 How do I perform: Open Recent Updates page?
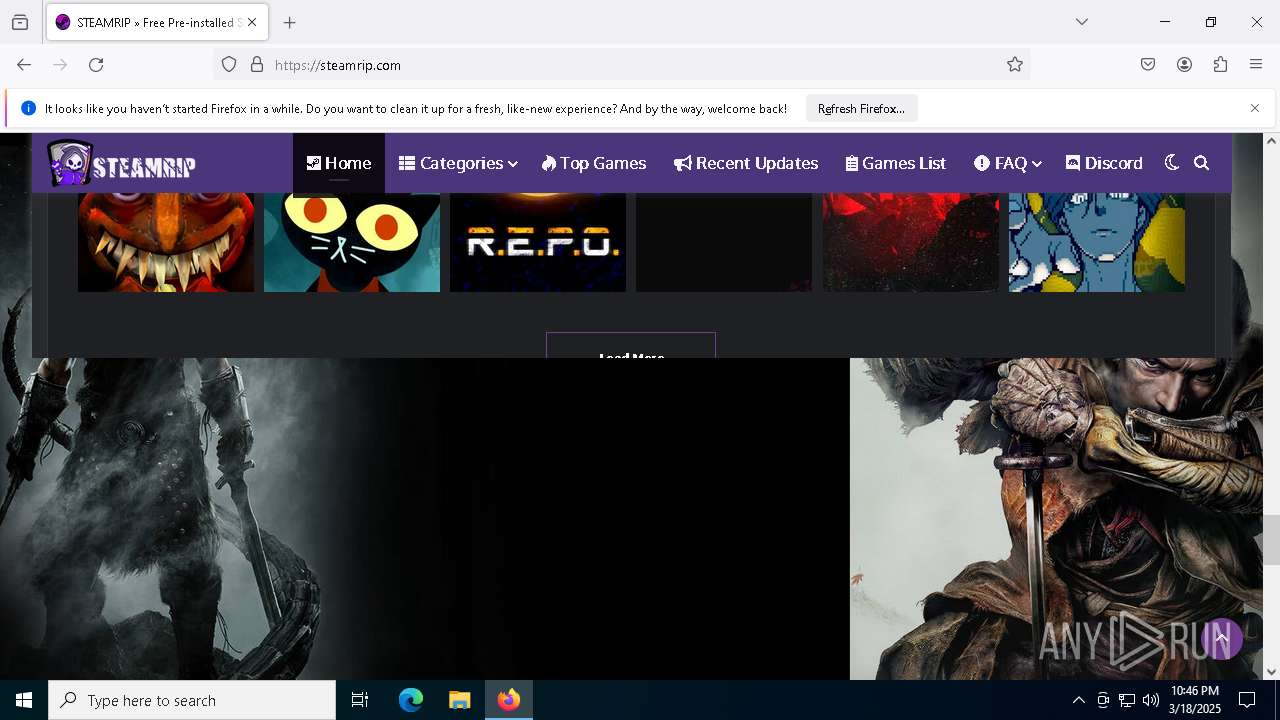746,163
